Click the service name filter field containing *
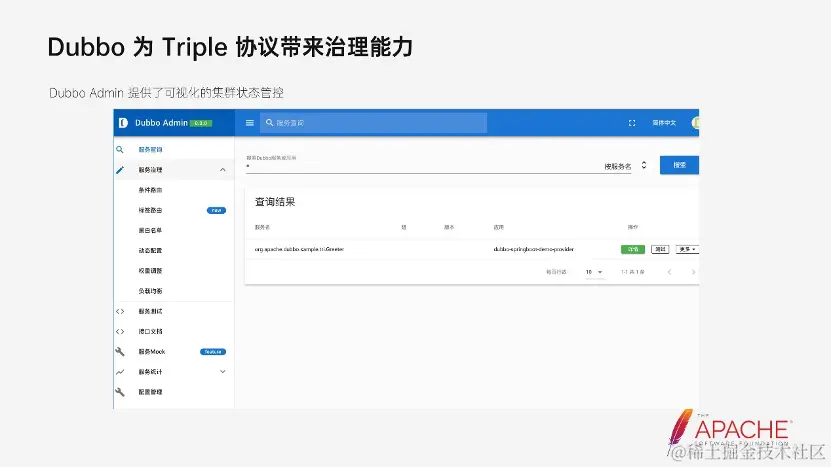 pyautogui.click(x=422, y=167)
